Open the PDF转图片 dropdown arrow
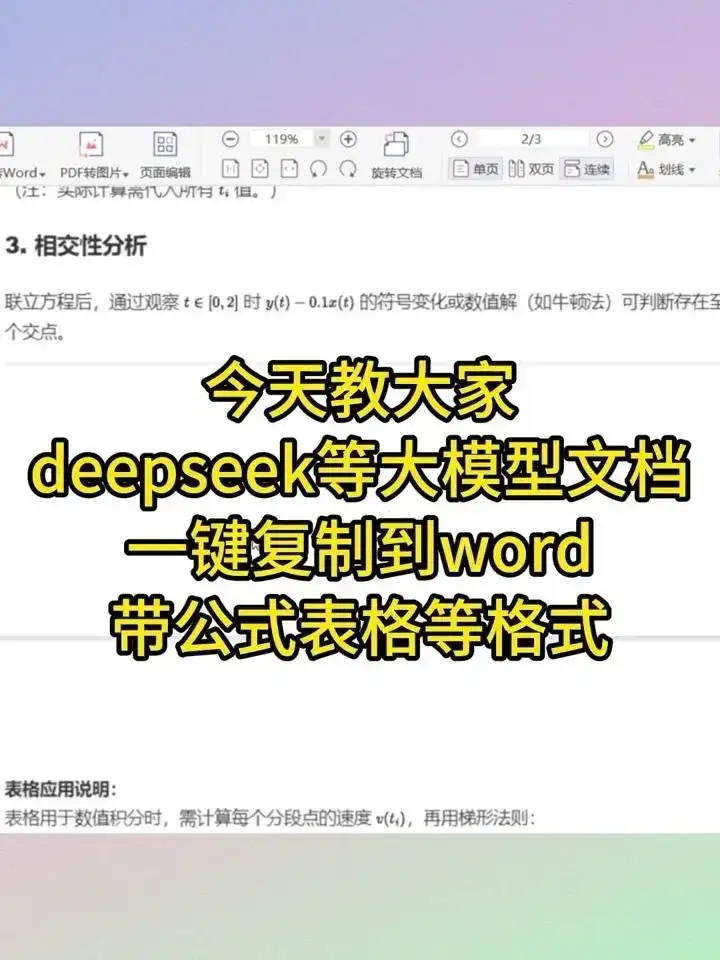 [126, 174]
